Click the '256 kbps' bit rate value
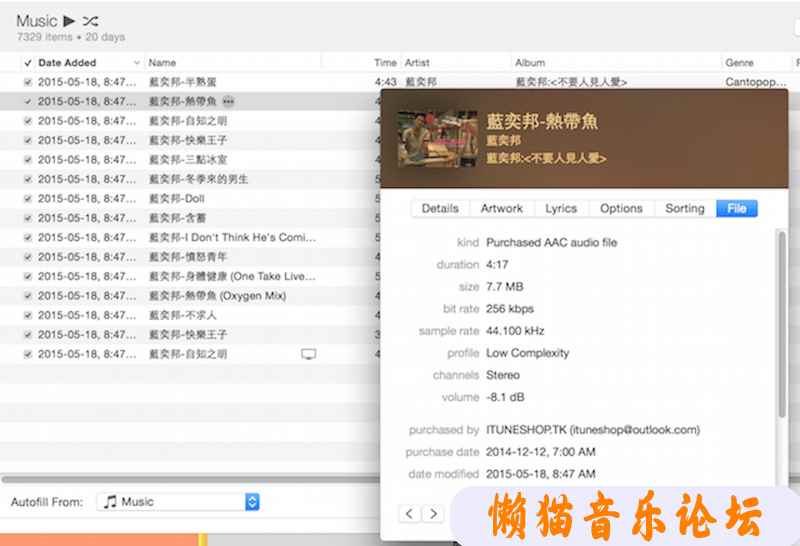The image size is (800, 546). point(510,309)
